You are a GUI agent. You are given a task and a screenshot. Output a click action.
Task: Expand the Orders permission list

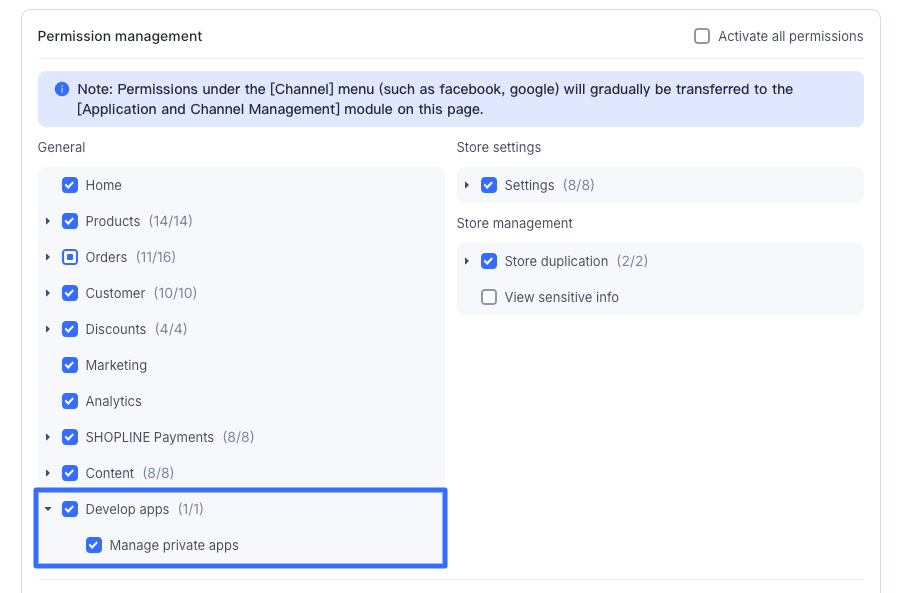pos(48,257)
